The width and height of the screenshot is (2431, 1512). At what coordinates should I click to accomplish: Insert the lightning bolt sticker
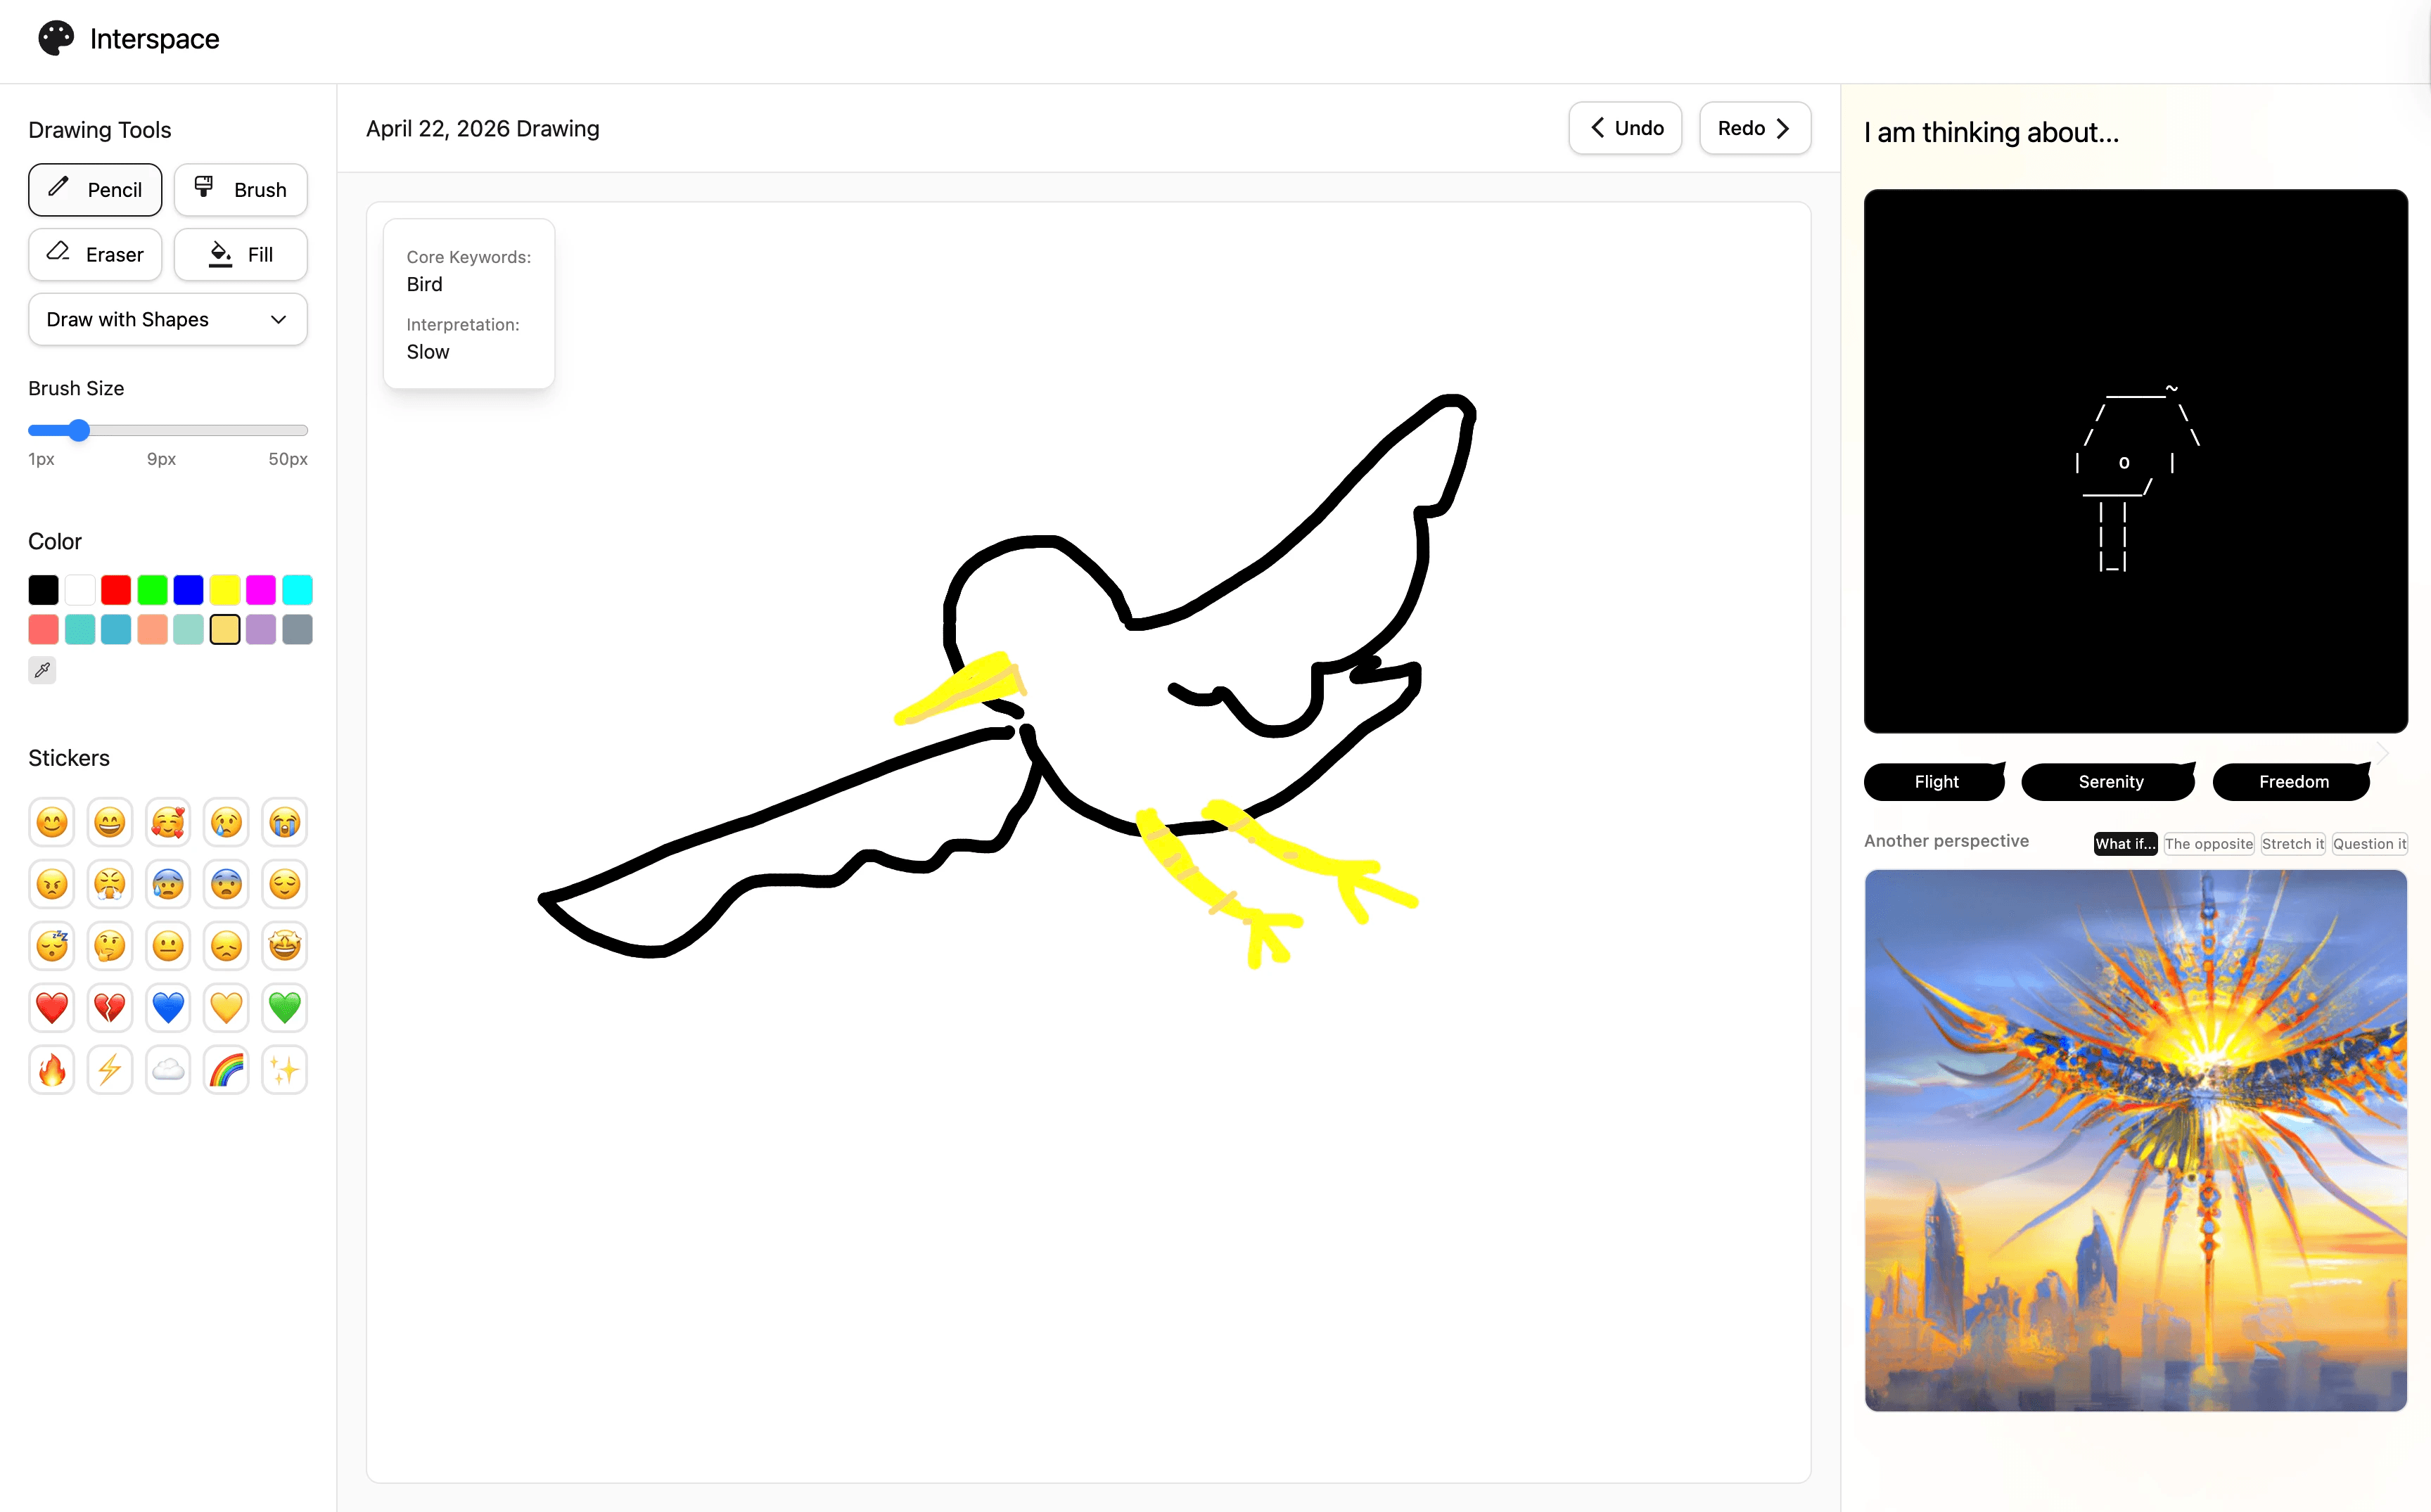(x=110, y=1070)
